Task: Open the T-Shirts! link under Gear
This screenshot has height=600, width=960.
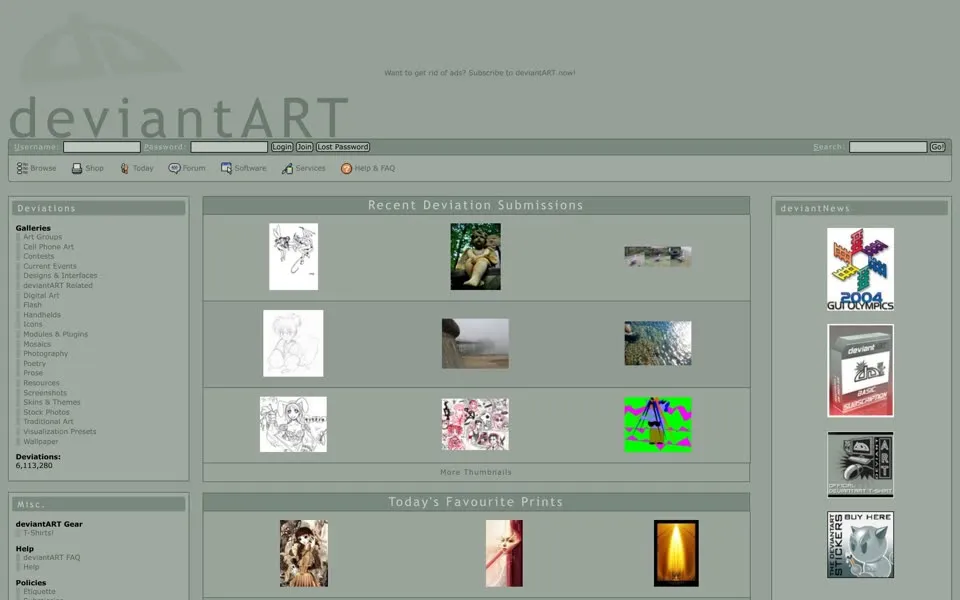Action: pyautogui.click(x=38, y=533)
